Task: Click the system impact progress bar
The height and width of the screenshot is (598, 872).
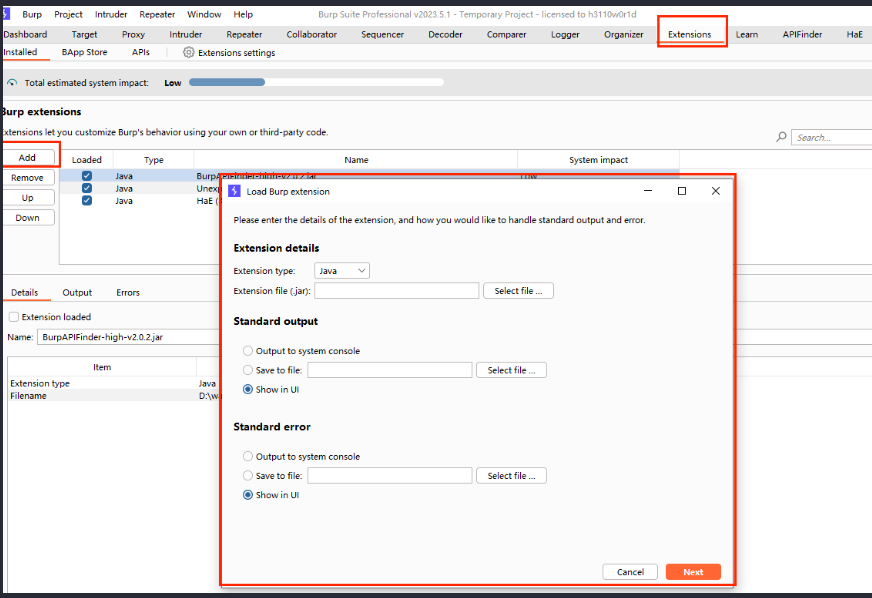Action: [316, 82]
